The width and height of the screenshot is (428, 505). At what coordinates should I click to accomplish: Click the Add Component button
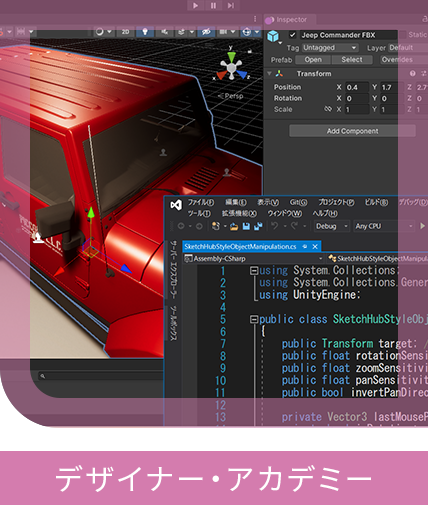click(352, 131)
